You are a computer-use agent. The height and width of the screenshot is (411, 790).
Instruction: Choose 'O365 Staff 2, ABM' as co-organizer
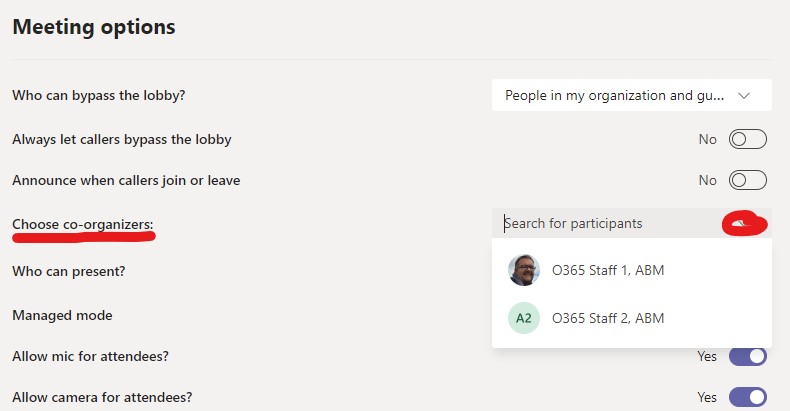click(608, 318)
